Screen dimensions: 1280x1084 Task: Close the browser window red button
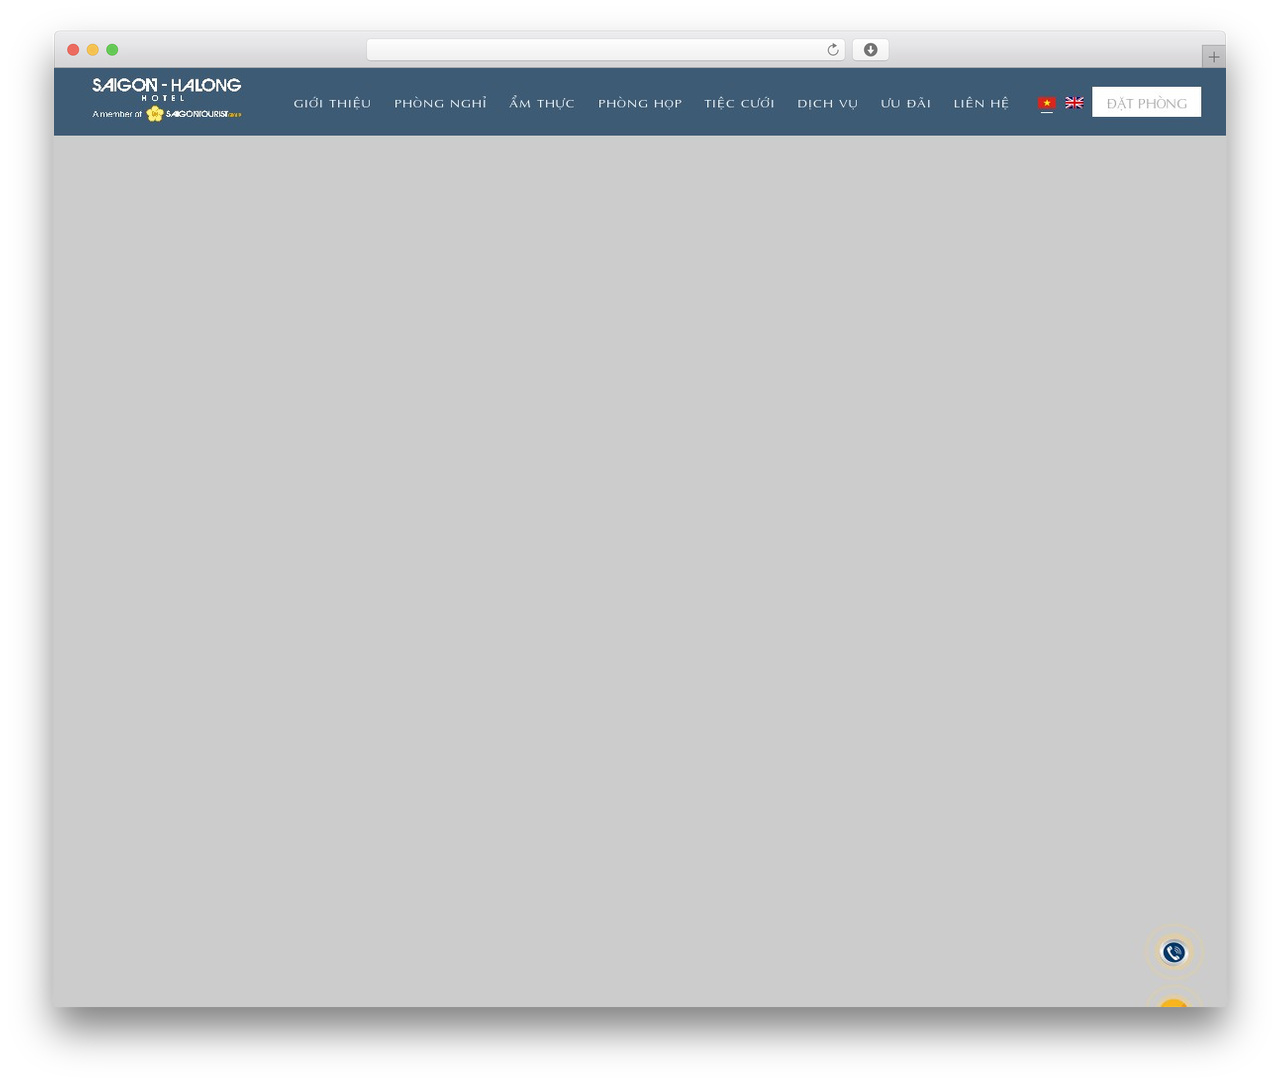[x=73, y=50]
